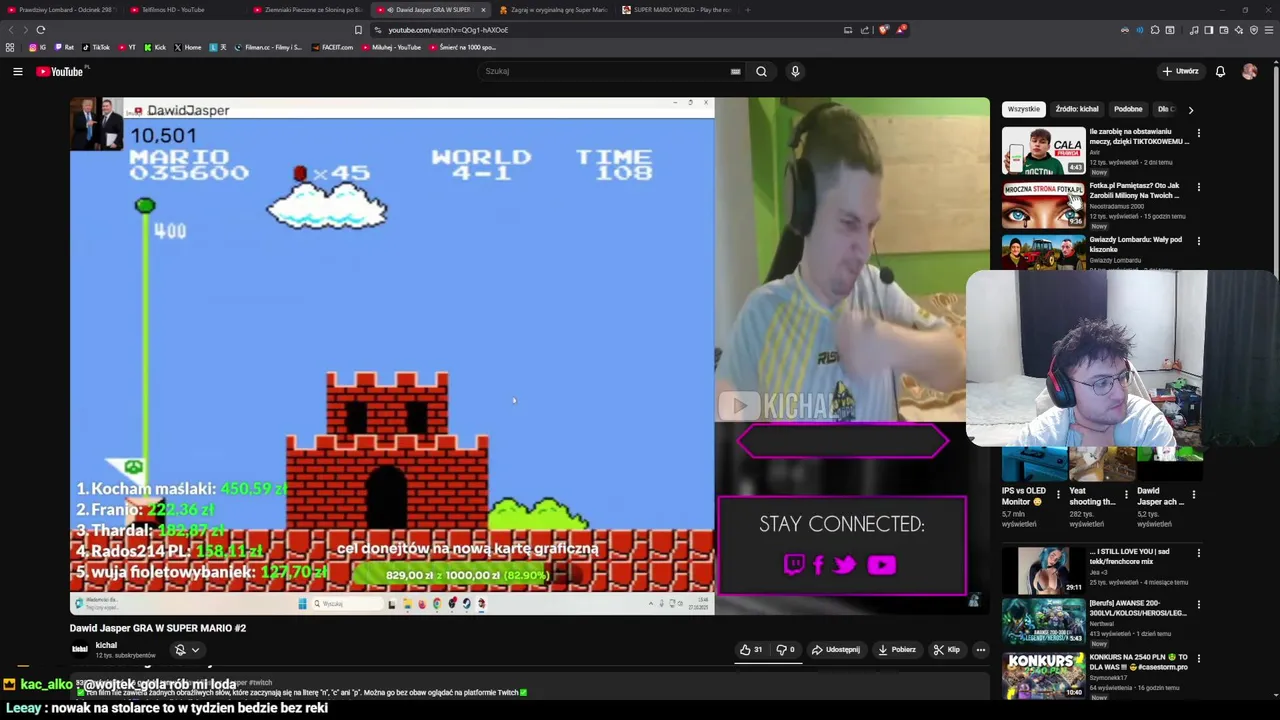Go to YouTube home via logo

pos(60,71)
